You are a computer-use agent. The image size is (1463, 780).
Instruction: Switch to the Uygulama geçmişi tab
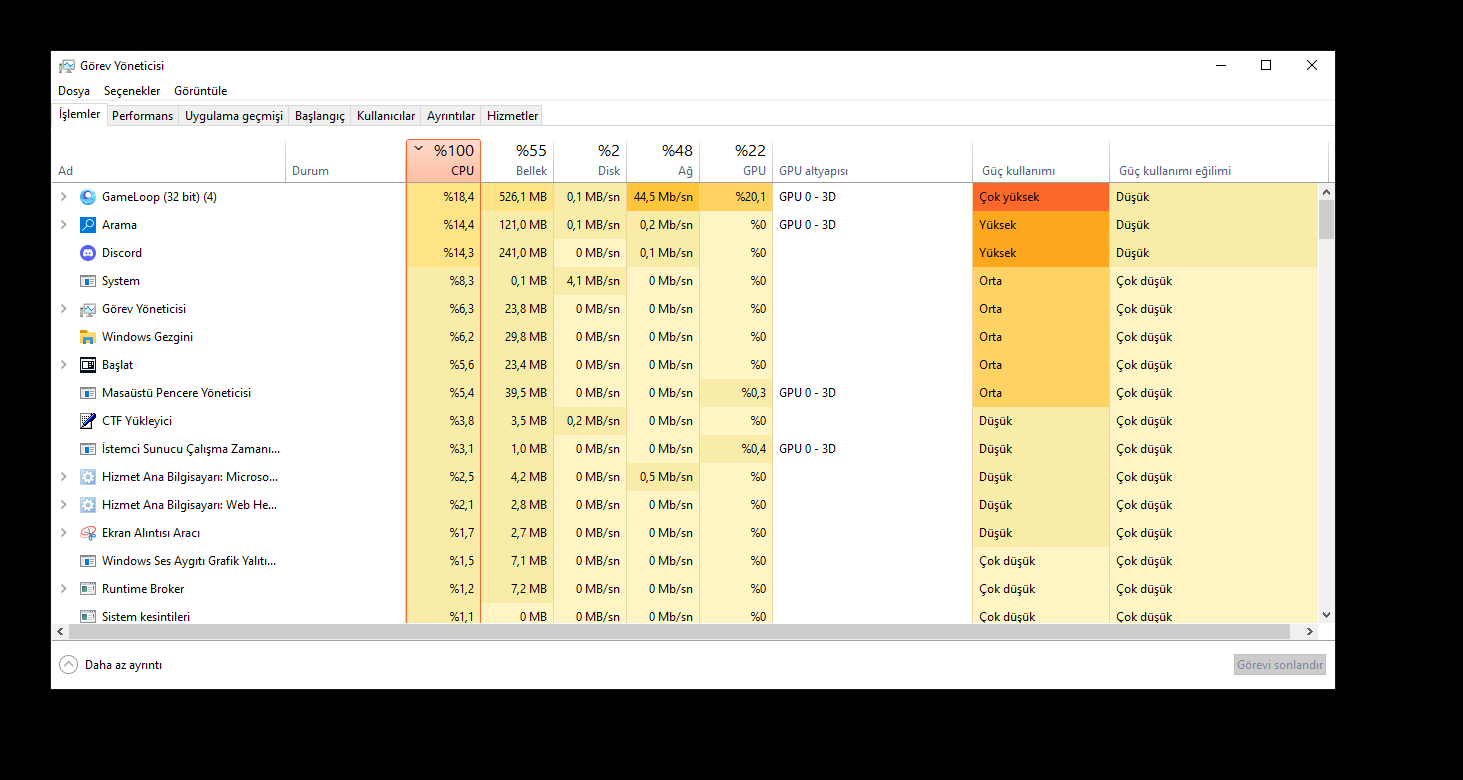[234, 116]
